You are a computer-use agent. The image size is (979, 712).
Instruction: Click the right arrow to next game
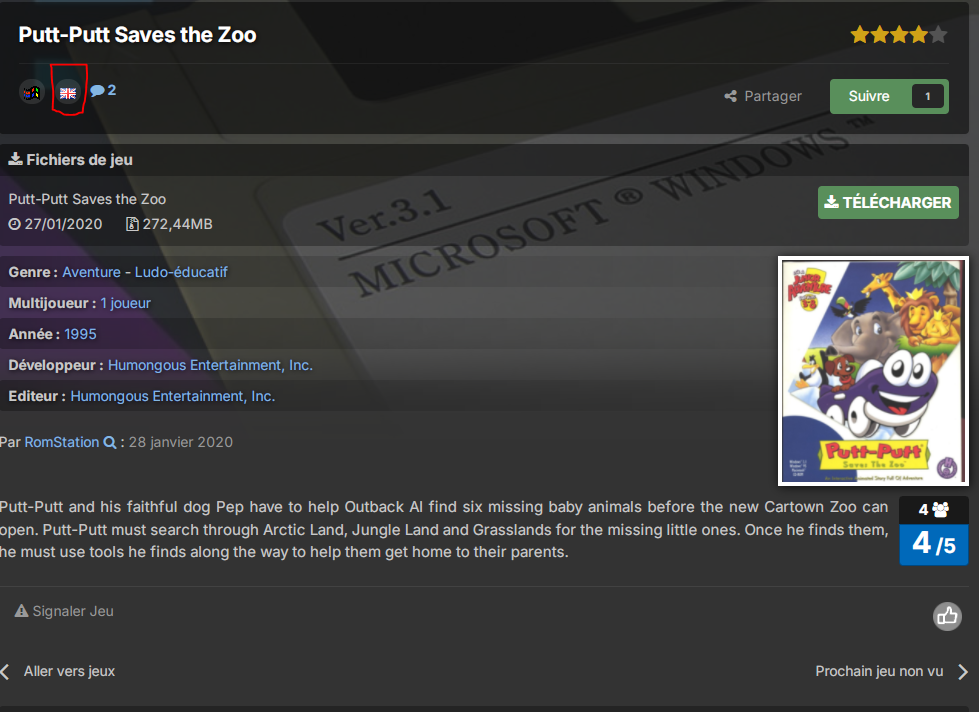click(x=962, y=672)
